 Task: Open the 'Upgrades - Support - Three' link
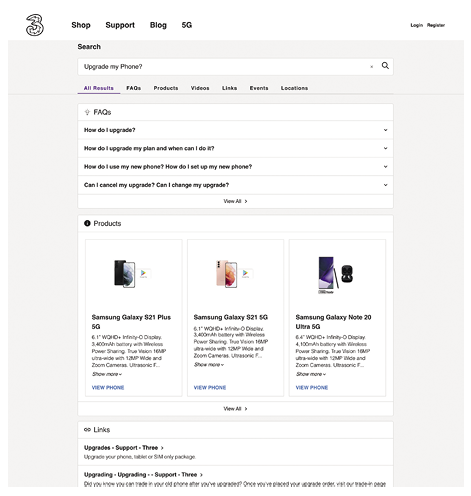[x=124, y=448]
